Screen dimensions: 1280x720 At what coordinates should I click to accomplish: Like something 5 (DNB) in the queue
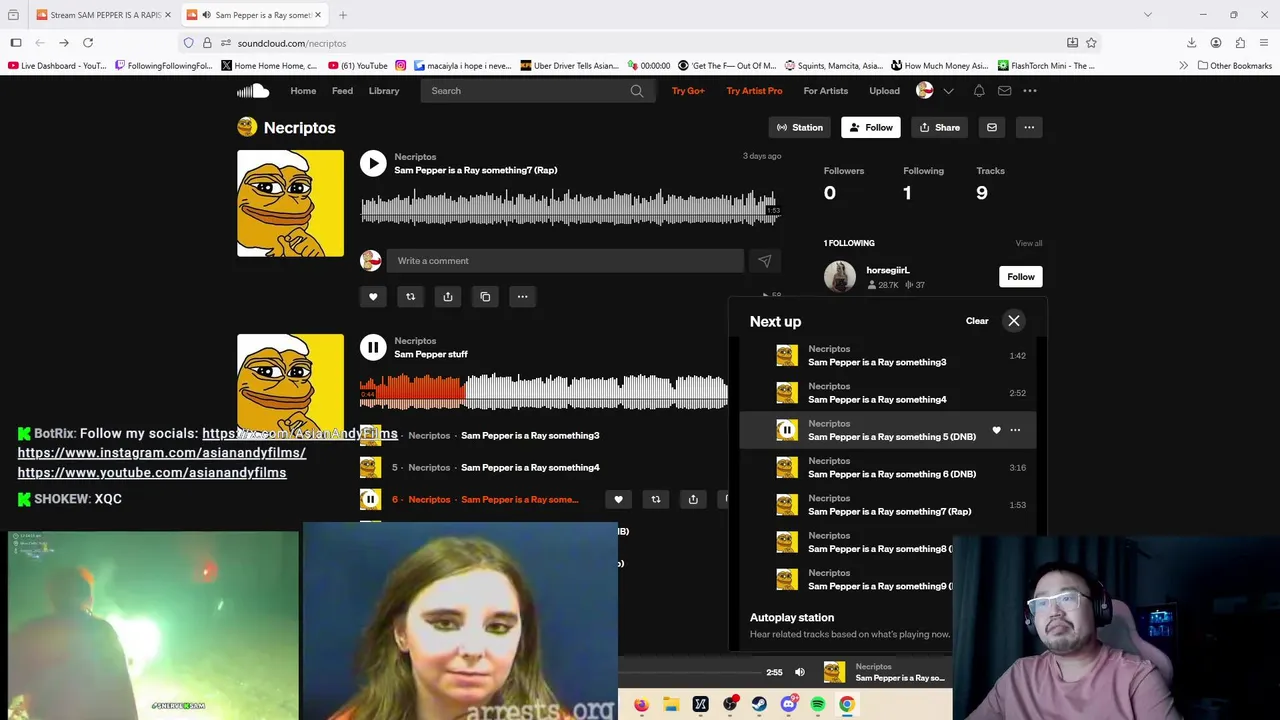(x=996, y=430)
